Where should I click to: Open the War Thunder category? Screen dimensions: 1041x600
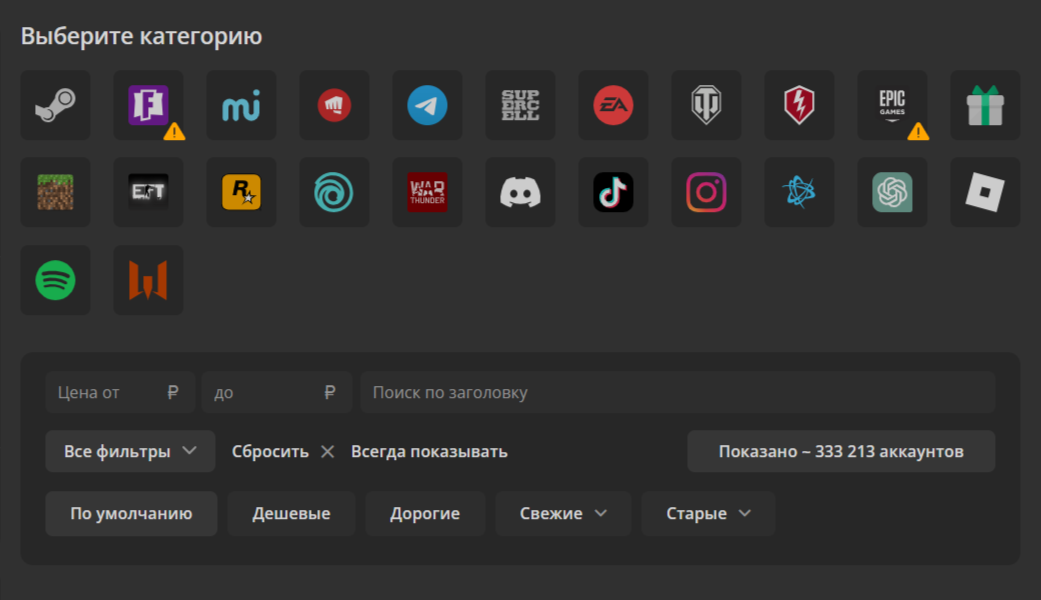coord(427,192)
